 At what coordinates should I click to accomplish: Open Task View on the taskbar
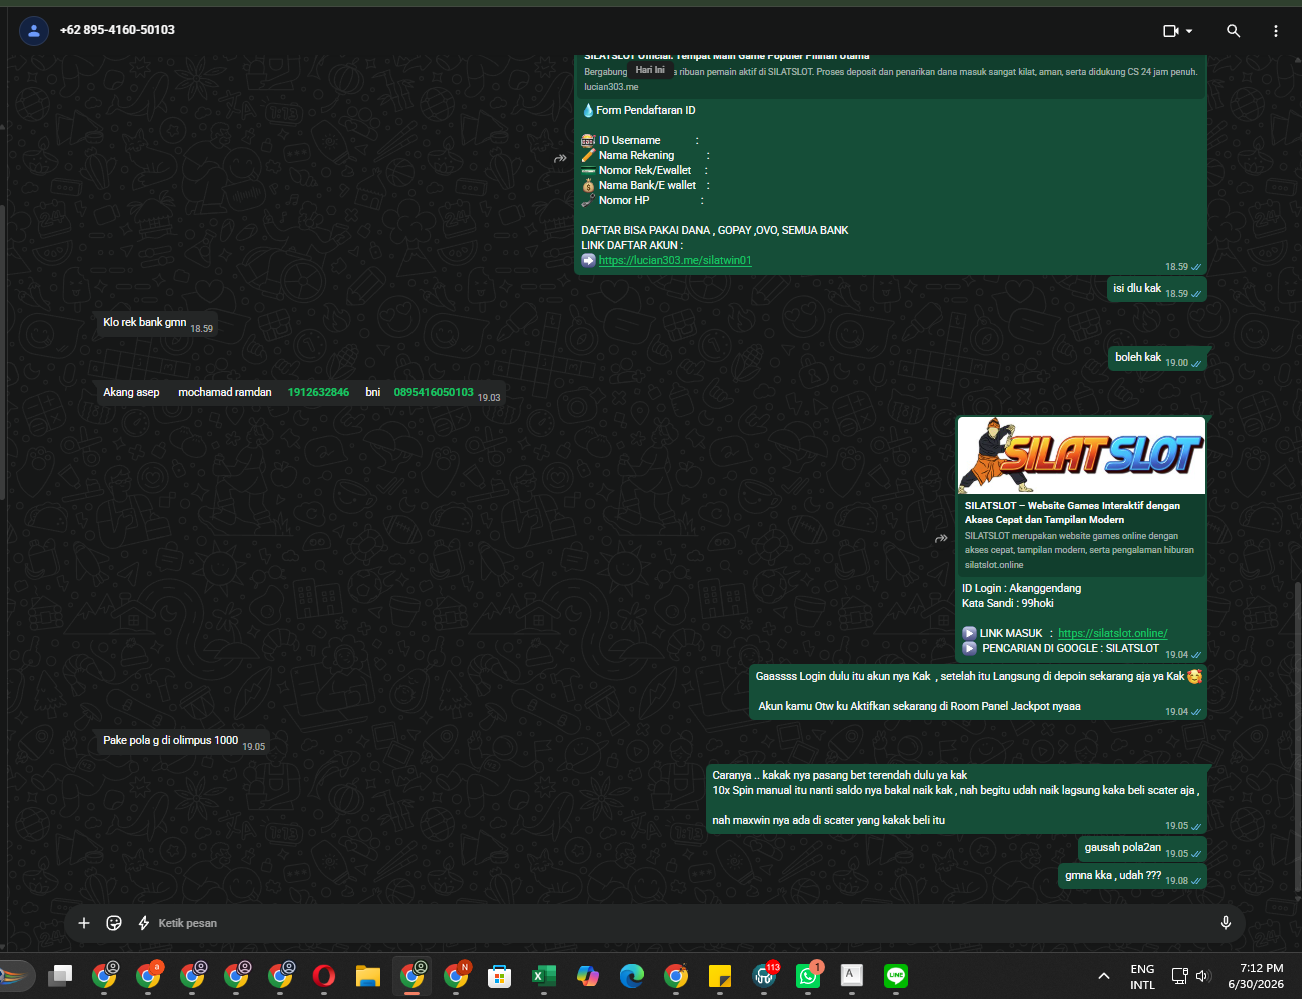pos(60,975)
